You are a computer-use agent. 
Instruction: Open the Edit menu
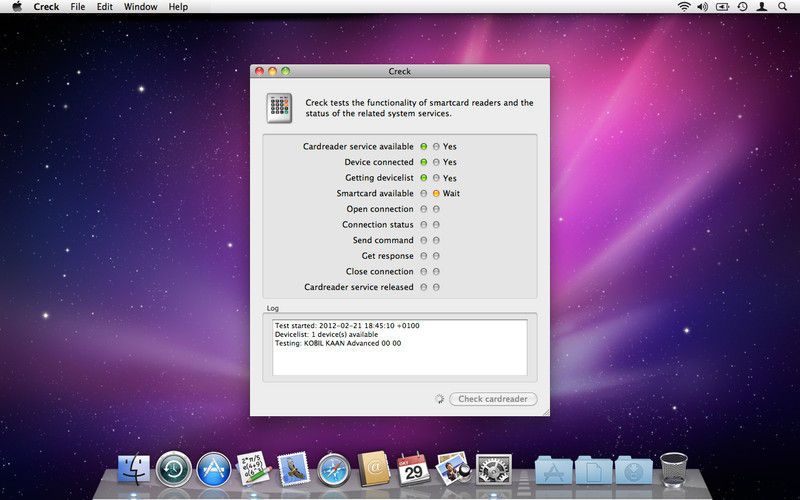105,7
